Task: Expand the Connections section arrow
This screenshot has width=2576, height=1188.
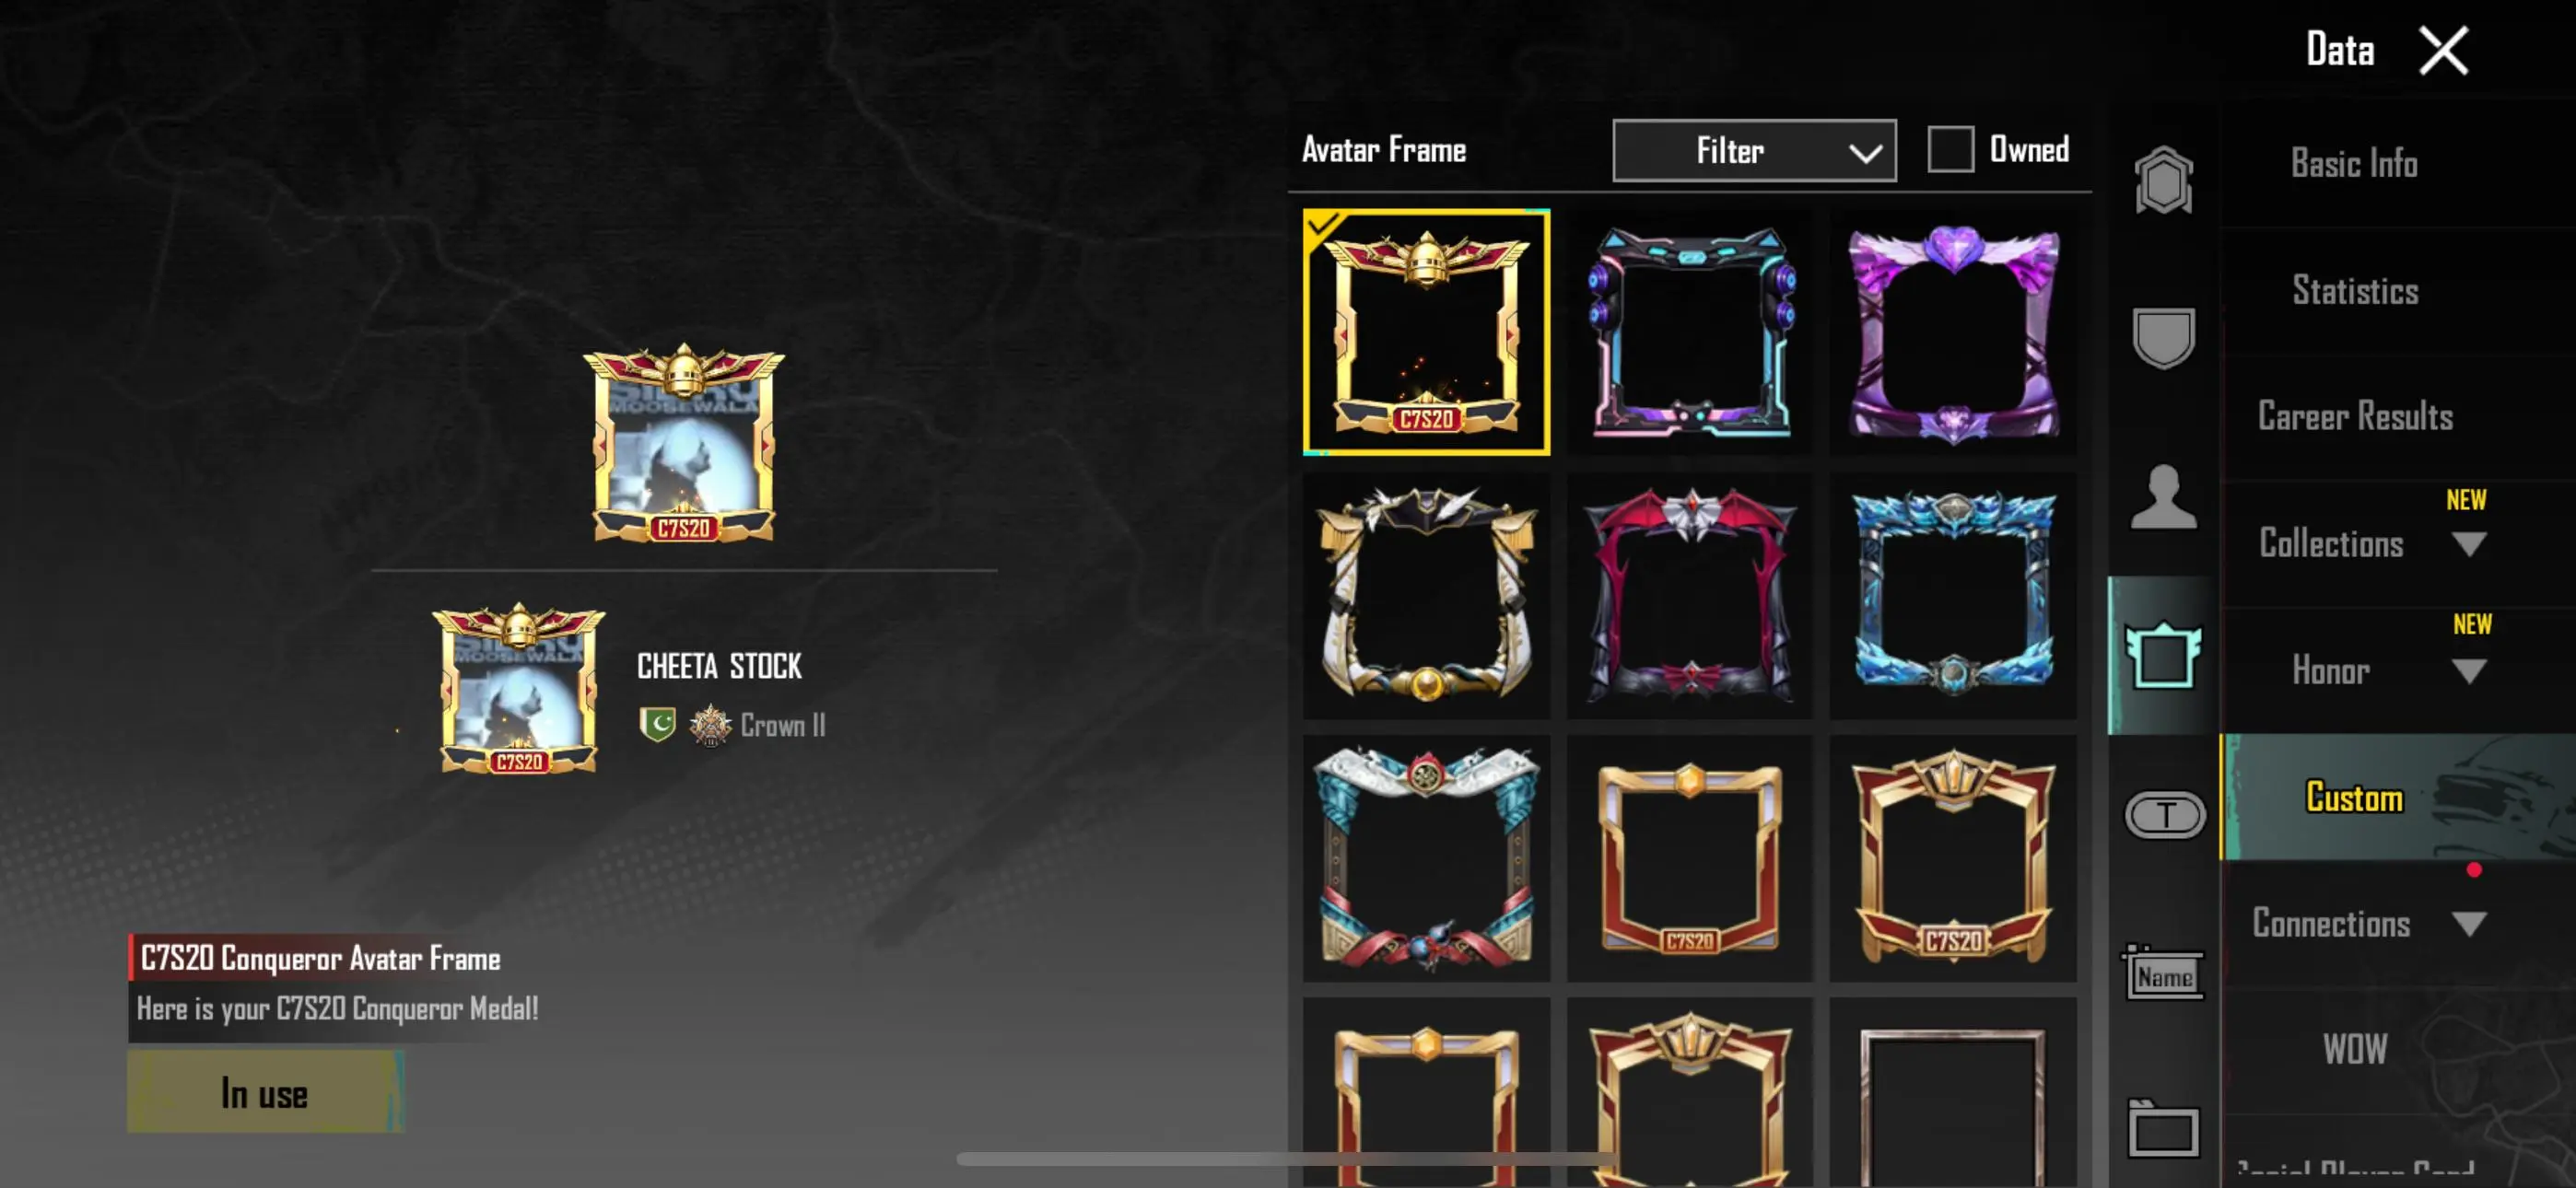Action: 2469,923
